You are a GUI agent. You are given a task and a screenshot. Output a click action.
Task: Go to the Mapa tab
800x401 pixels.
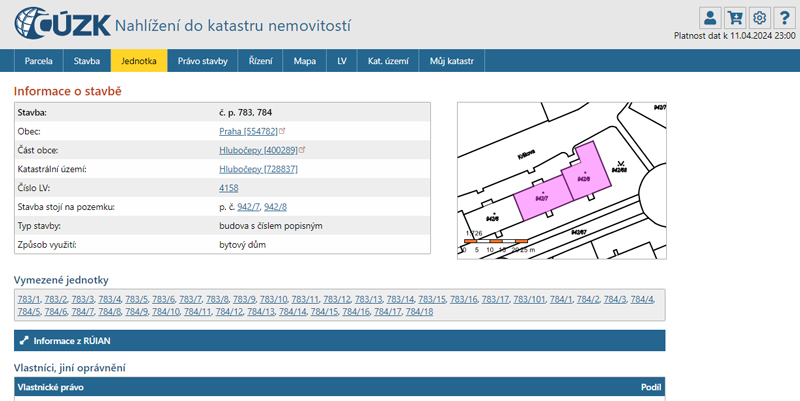coord(305,61)
